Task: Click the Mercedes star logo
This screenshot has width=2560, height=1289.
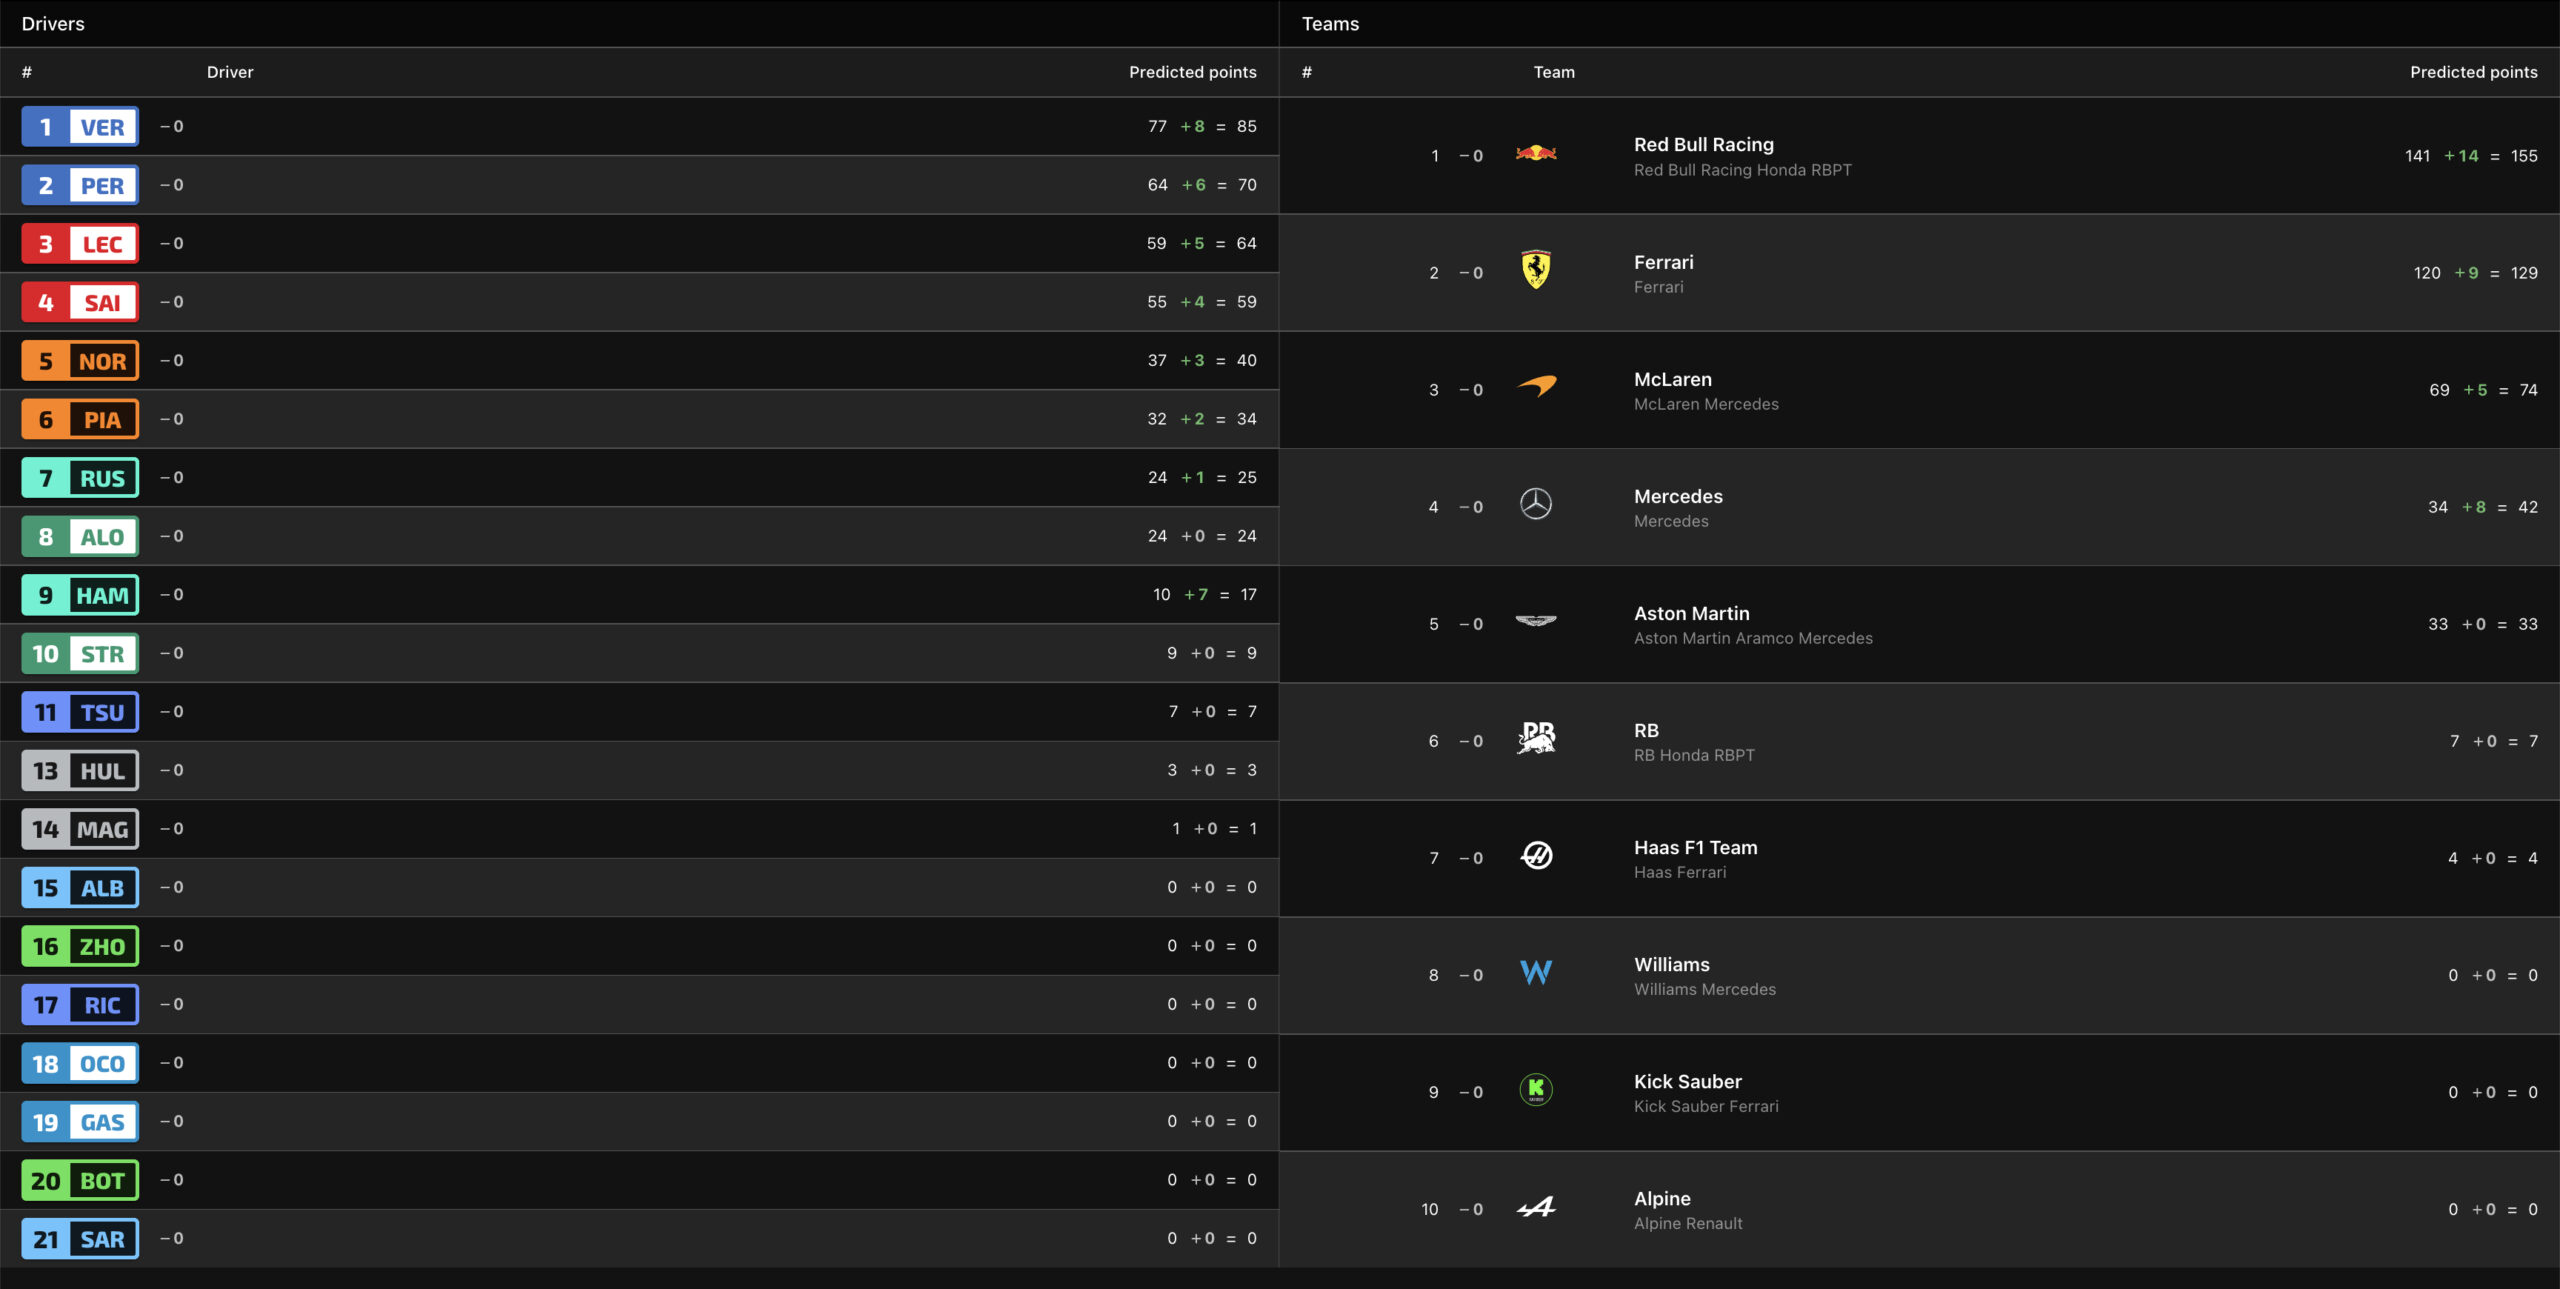Action: coord(1536,504)
